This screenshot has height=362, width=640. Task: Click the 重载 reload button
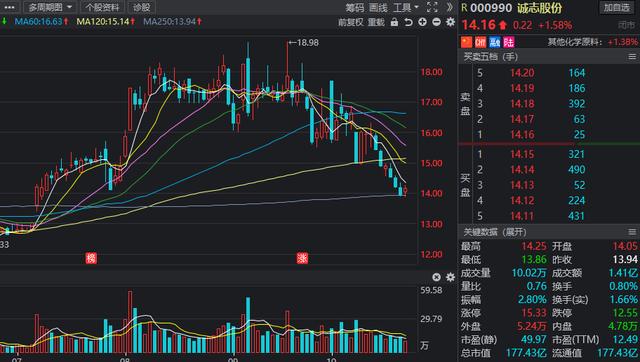(376, 22)
